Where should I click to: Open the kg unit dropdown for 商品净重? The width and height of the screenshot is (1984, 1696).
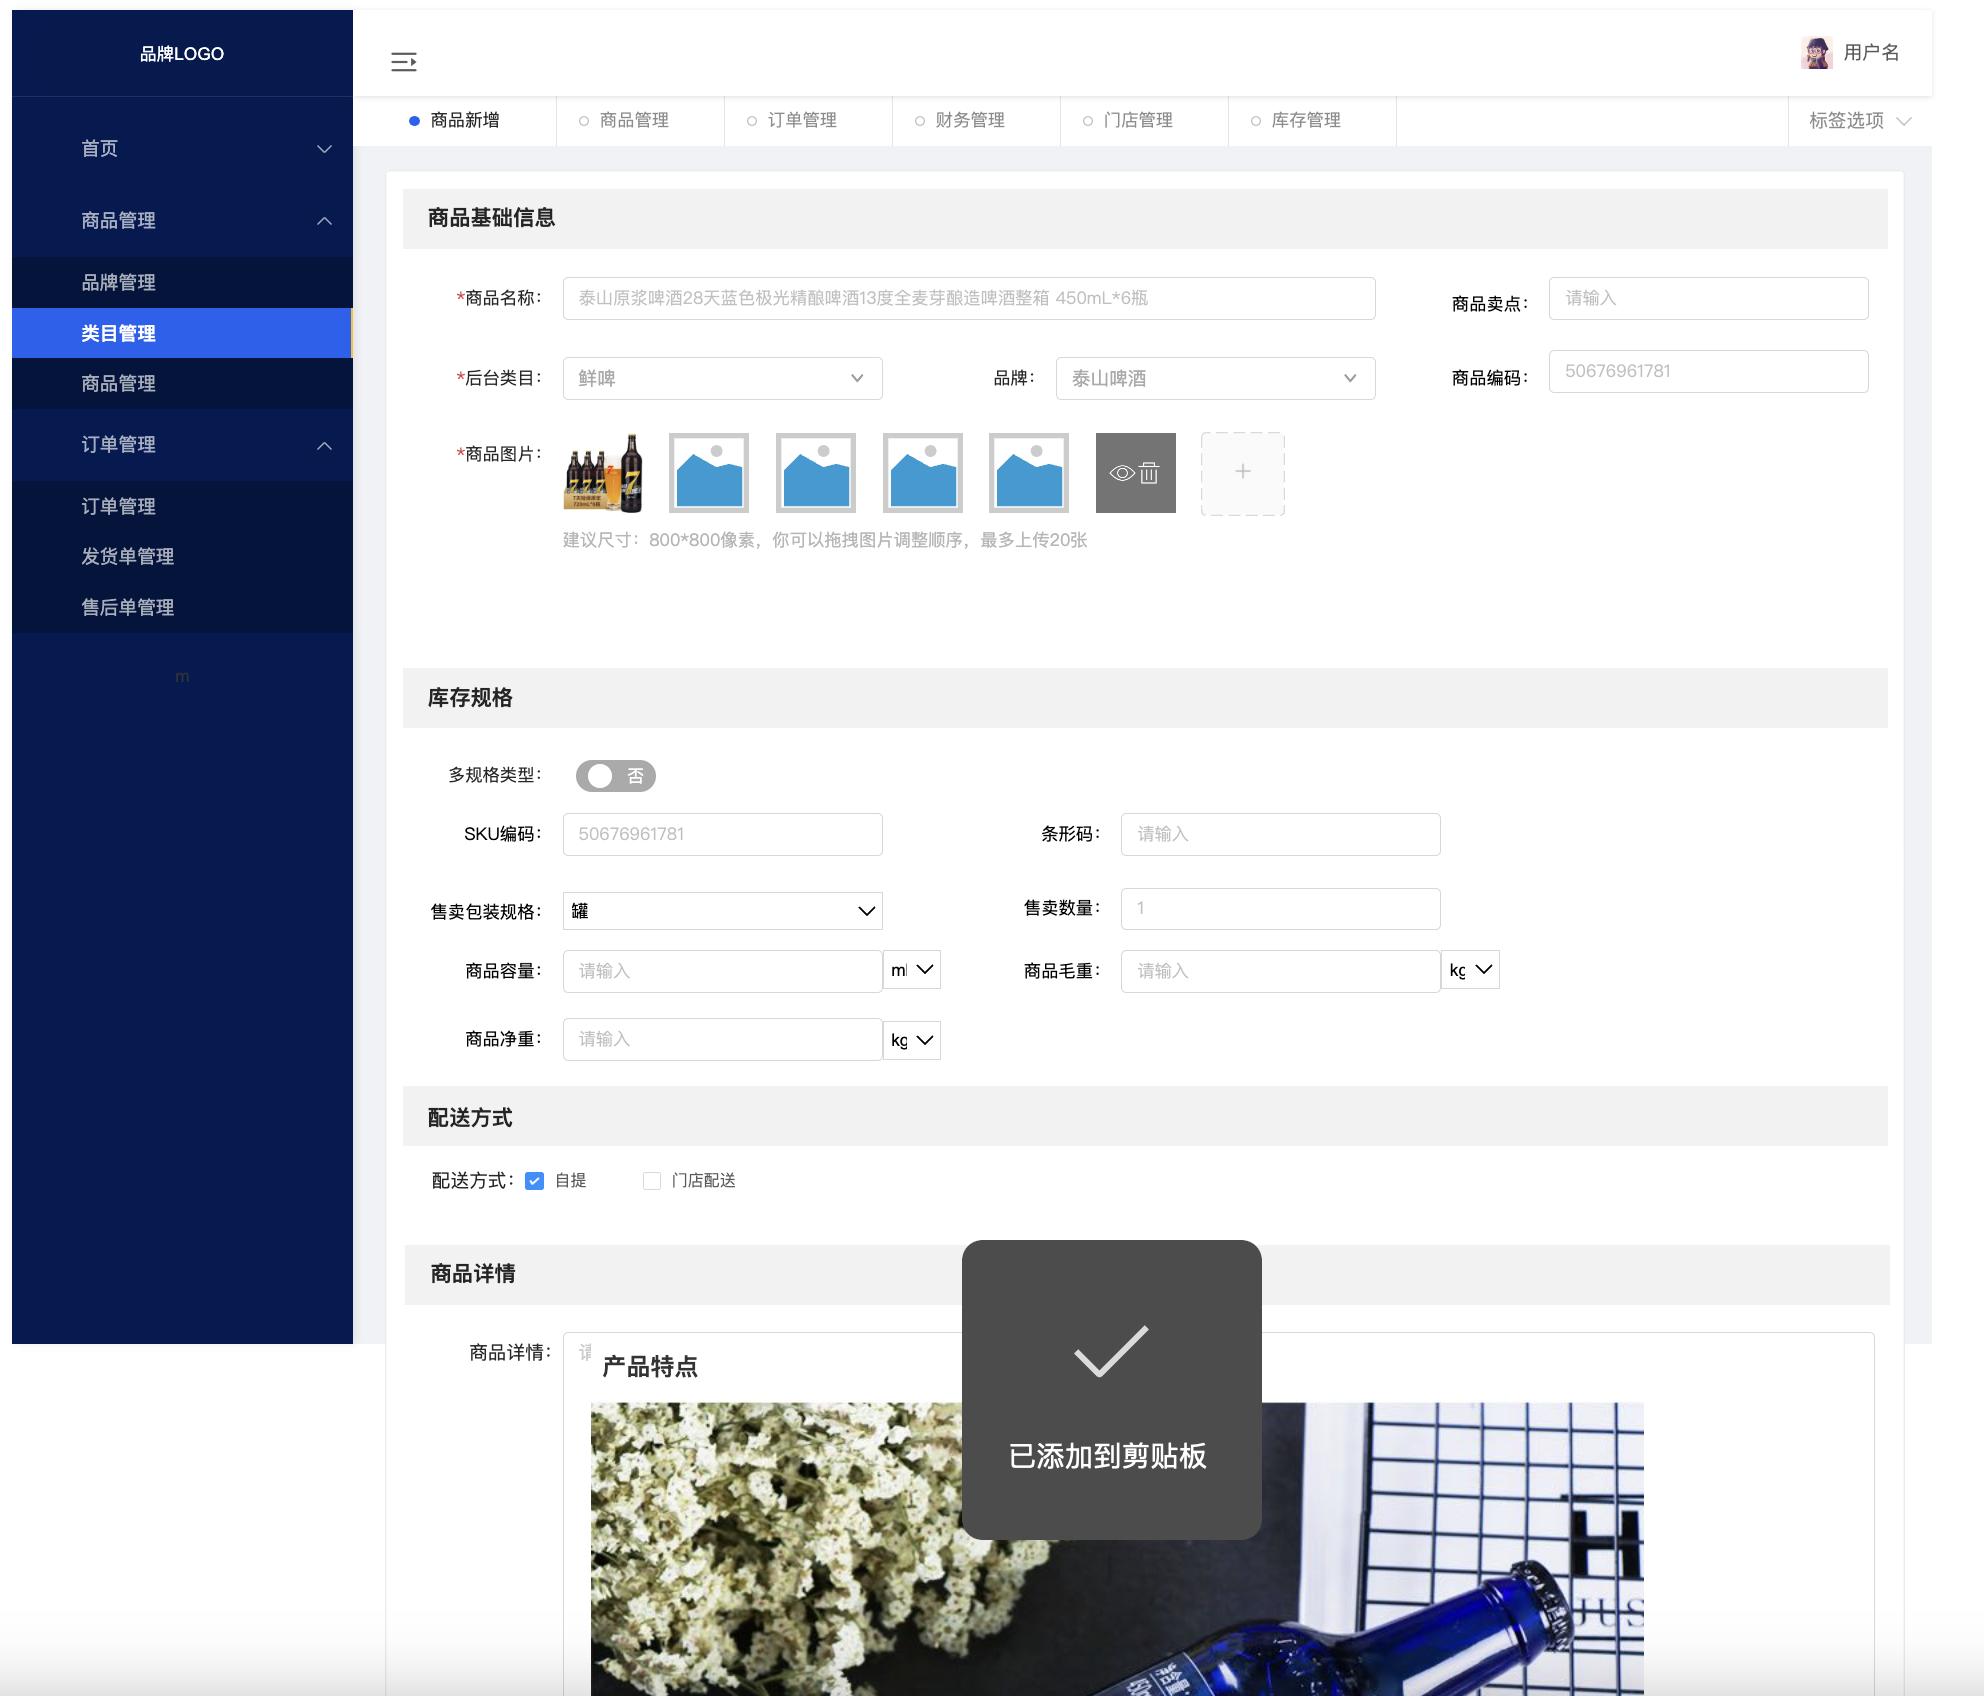click(x=912, y=1040)
